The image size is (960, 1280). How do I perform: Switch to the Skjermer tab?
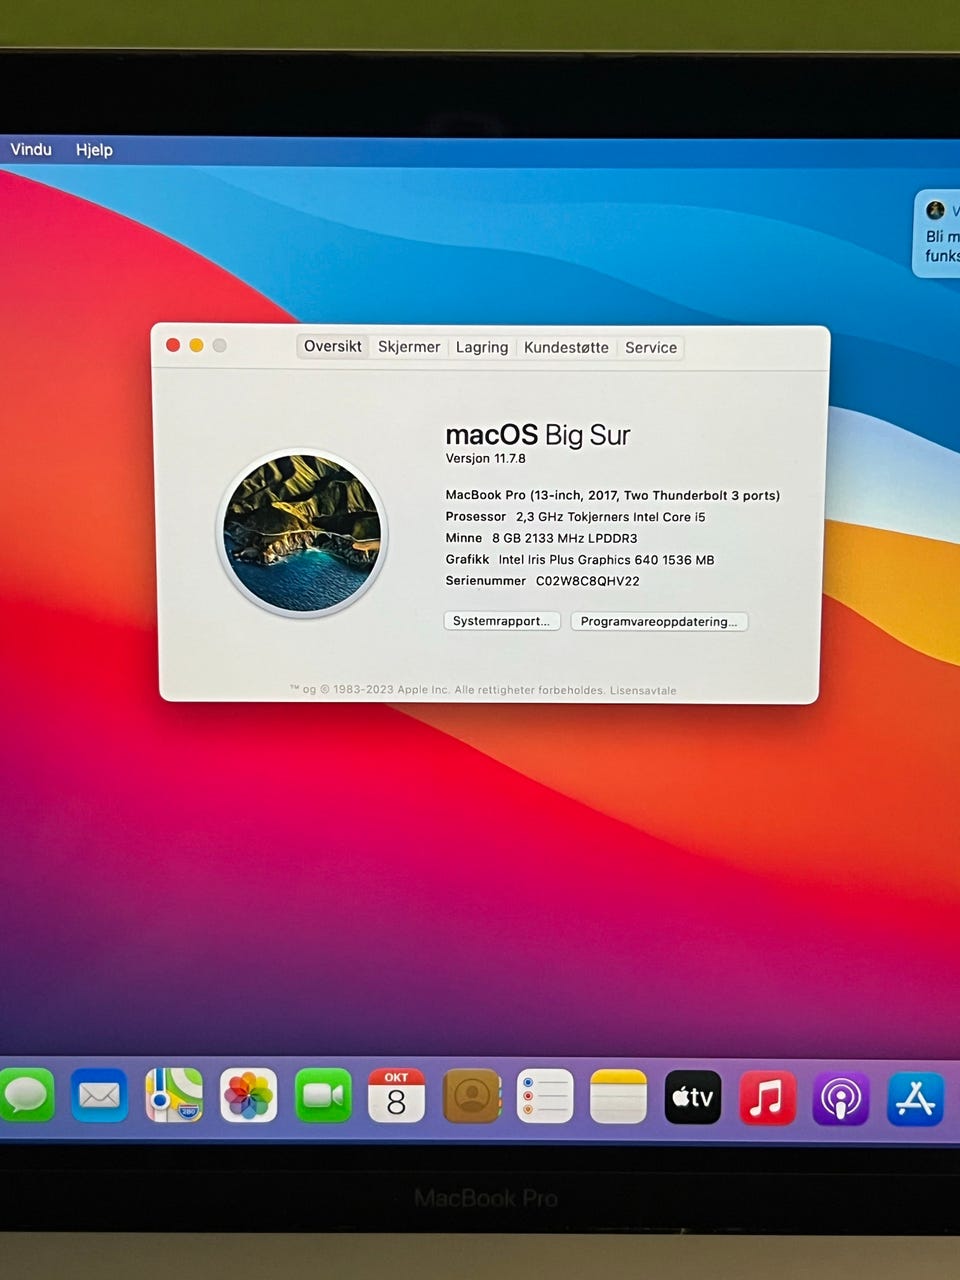click(x=409, y=346)
